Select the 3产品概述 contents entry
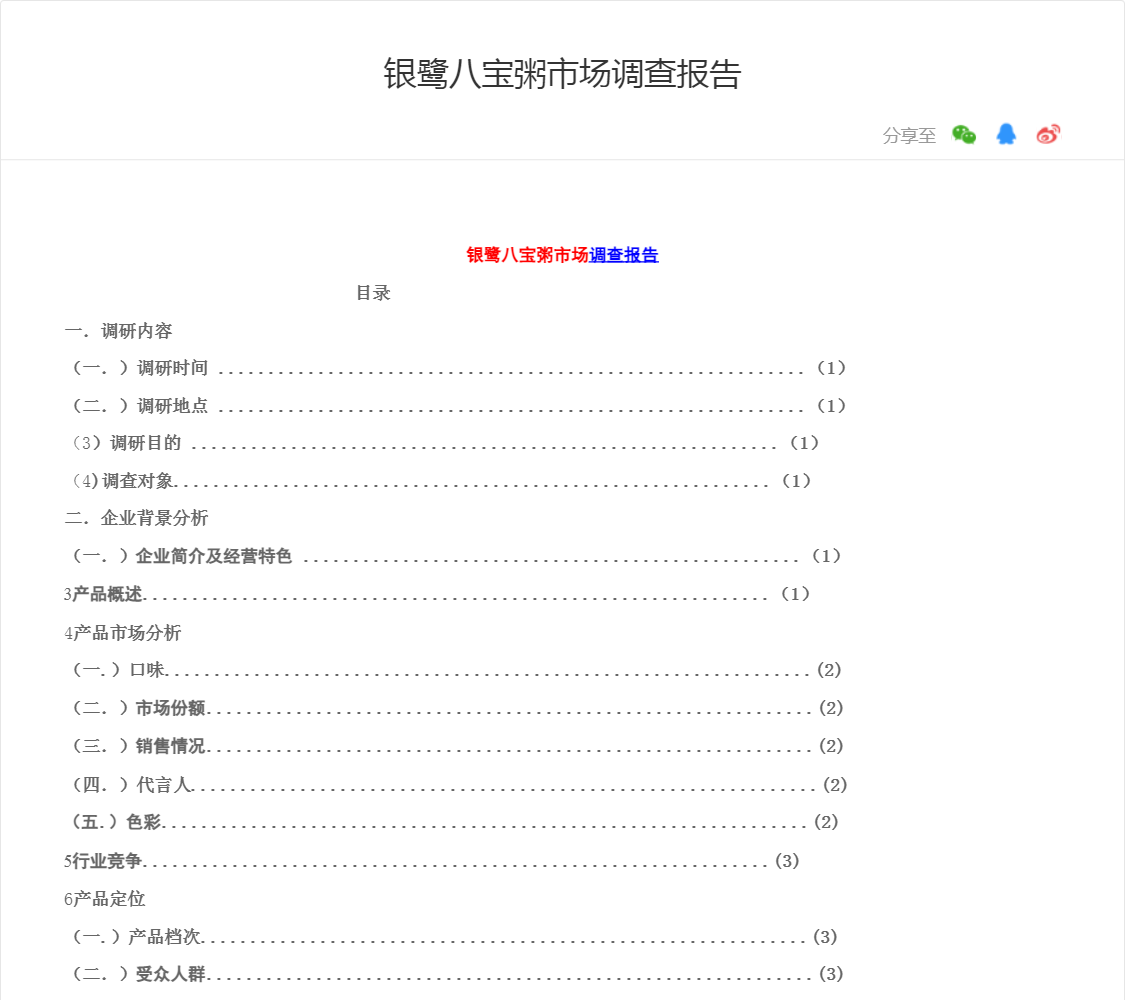 437,594
